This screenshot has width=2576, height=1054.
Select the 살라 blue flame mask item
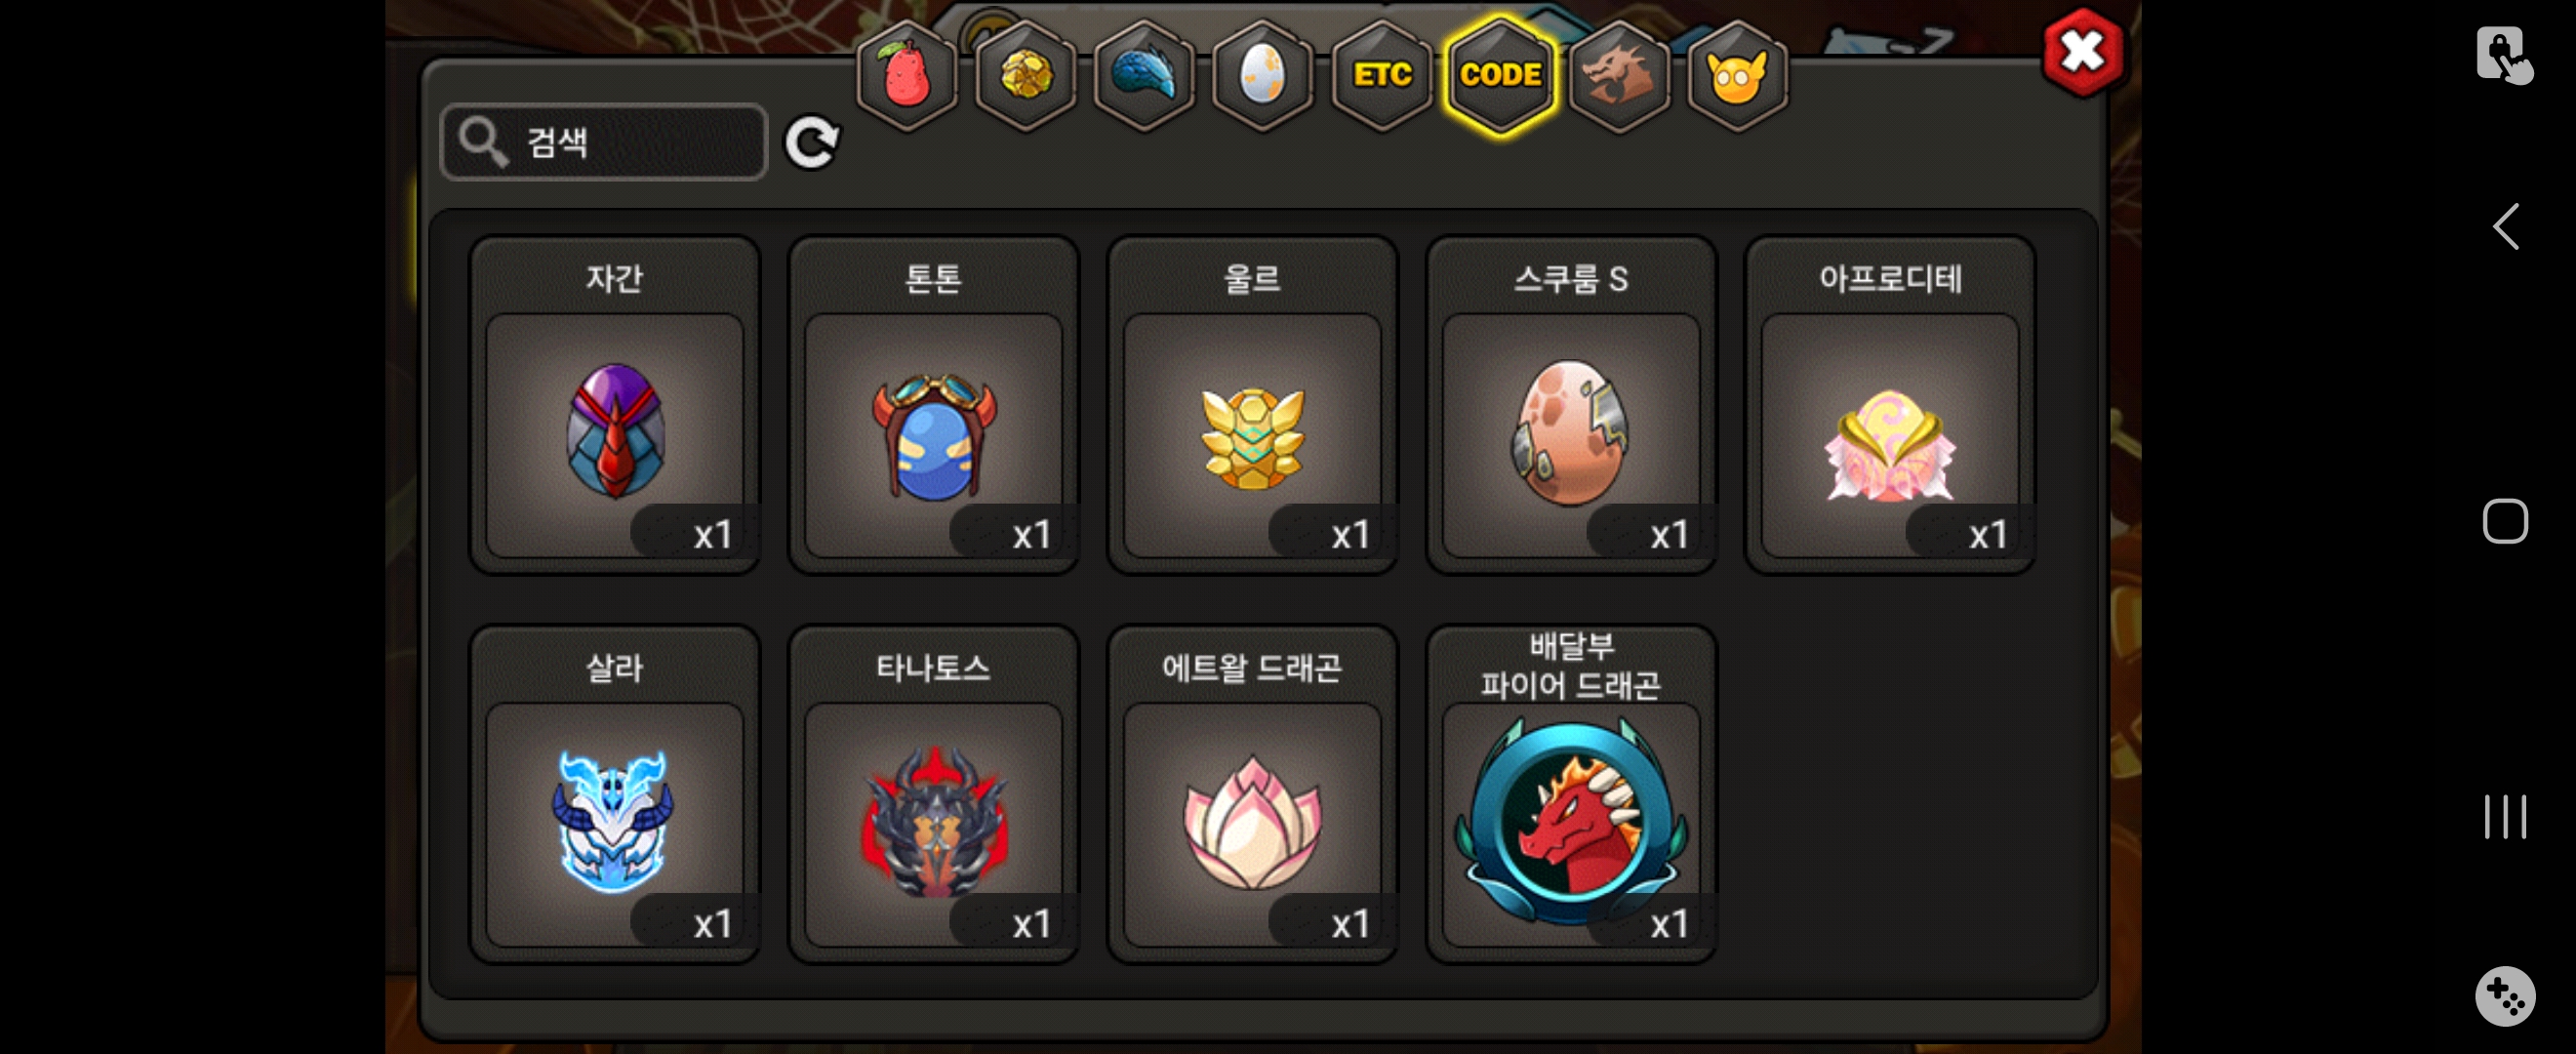click(x=614, y=794)
